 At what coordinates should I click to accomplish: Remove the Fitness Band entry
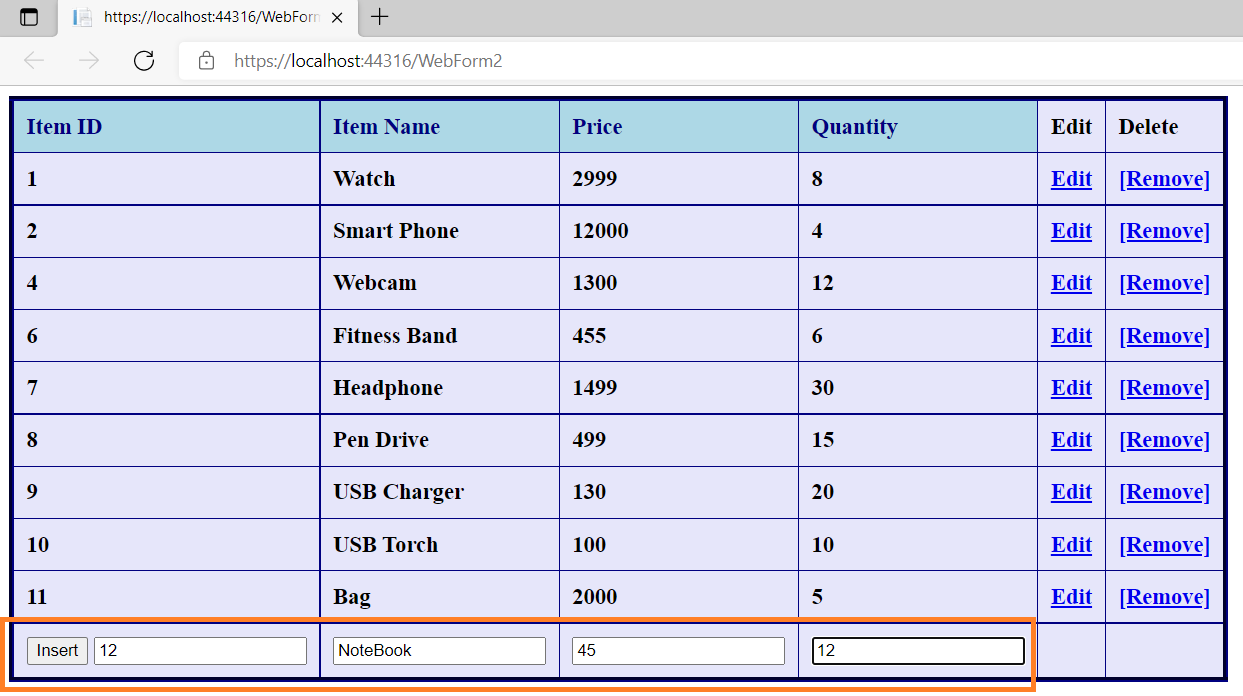[x=1164, y=336]
